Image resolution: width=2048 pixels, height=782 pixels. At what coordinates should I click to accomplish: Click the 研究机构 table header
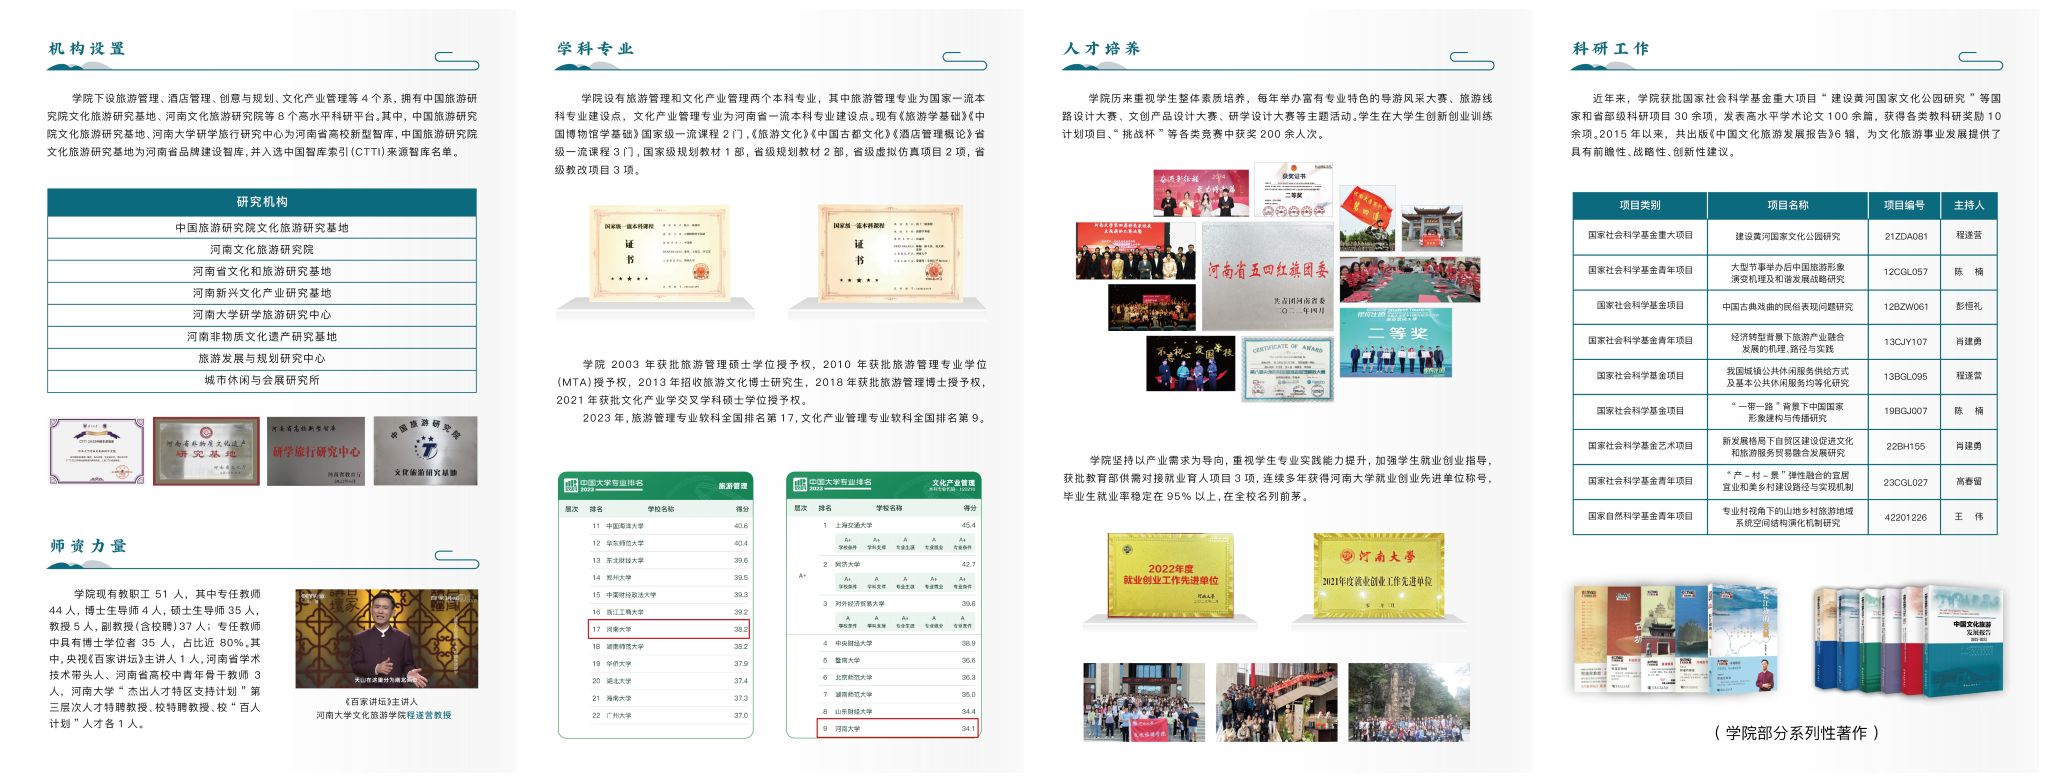(262, 202)
